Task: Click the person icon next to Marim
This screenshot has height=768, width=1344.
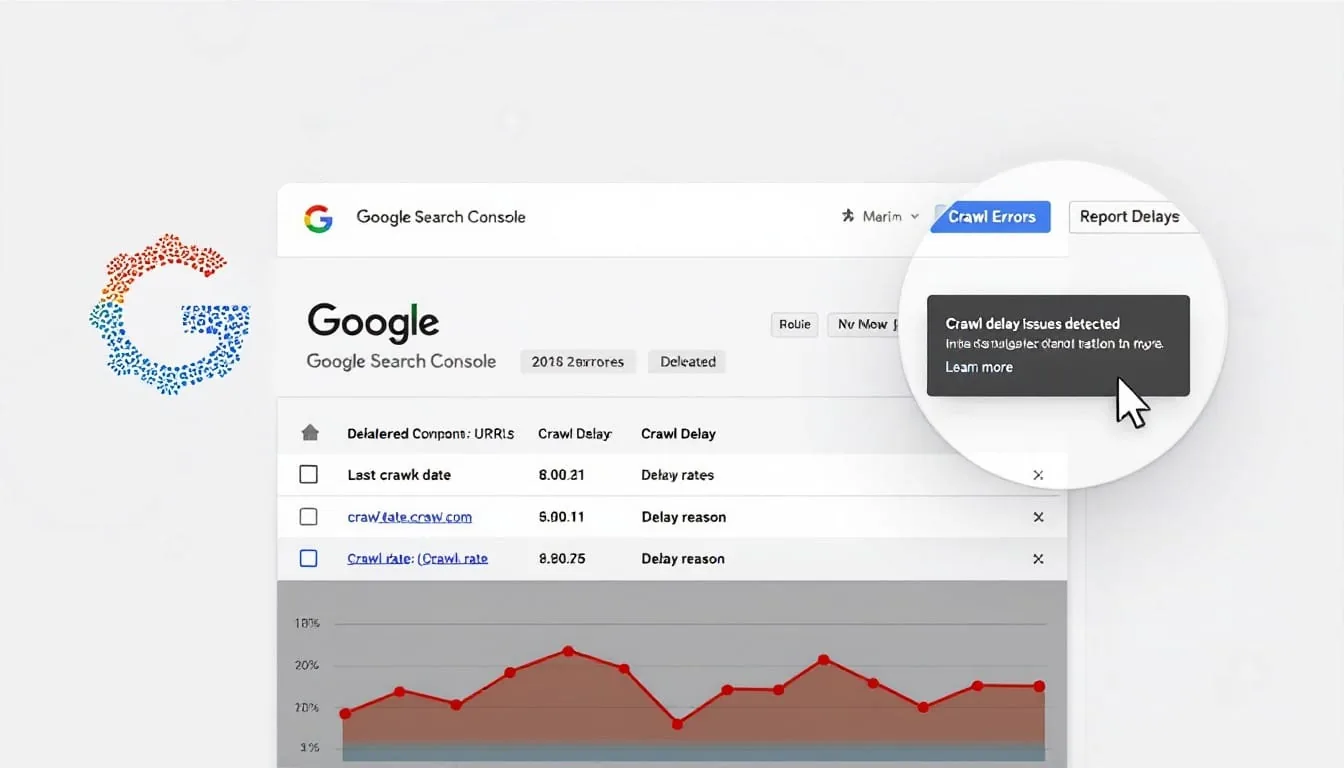Action: tap(848, 216)
